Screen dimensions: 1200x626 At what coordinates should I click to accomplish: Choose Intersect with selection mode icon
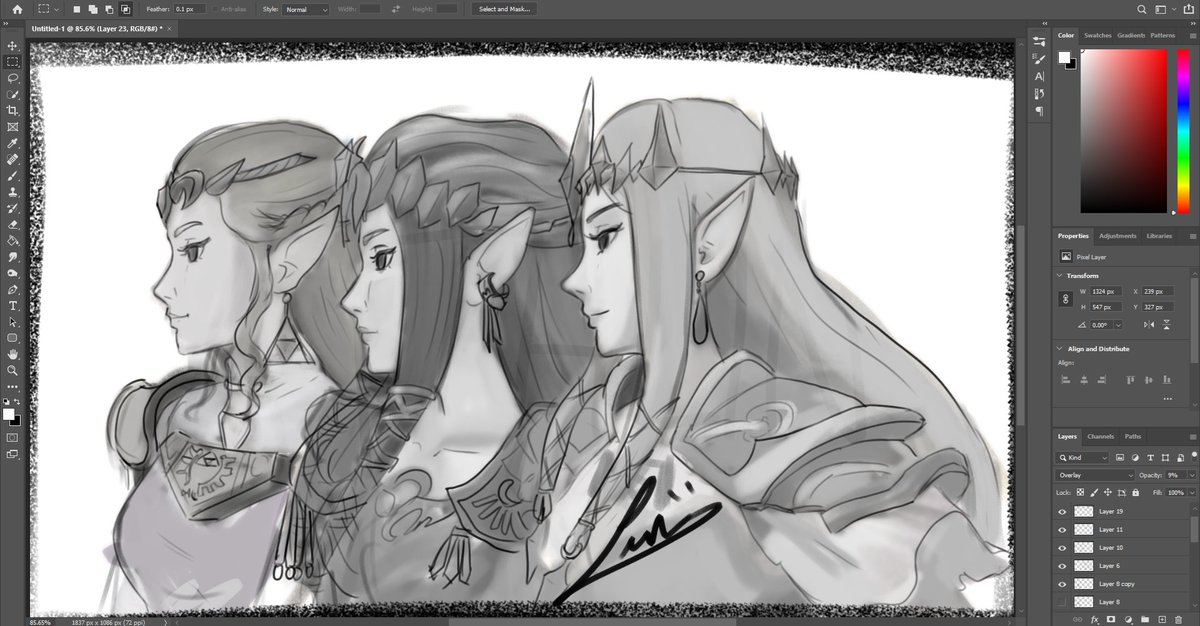tap(125, 9)
